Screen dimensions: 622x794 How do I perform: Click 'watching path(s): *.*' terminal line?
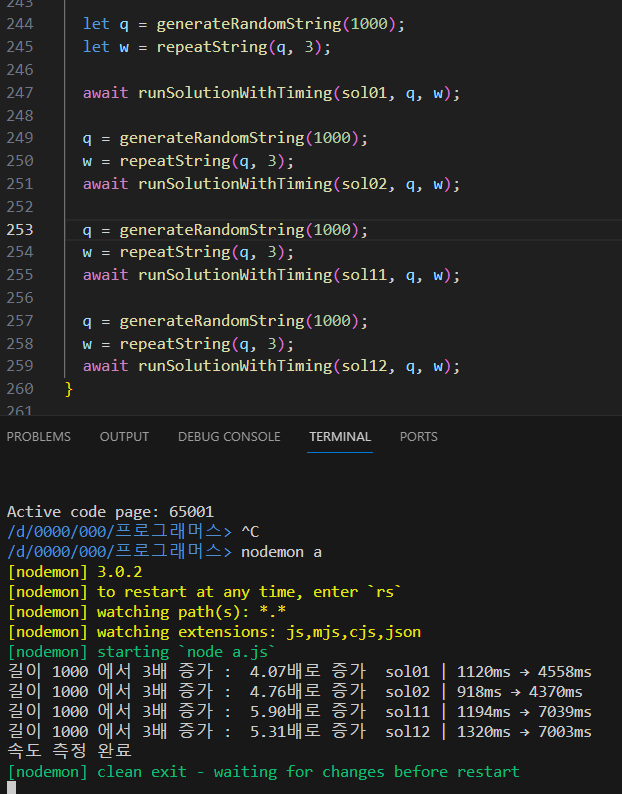pos(146,612)
